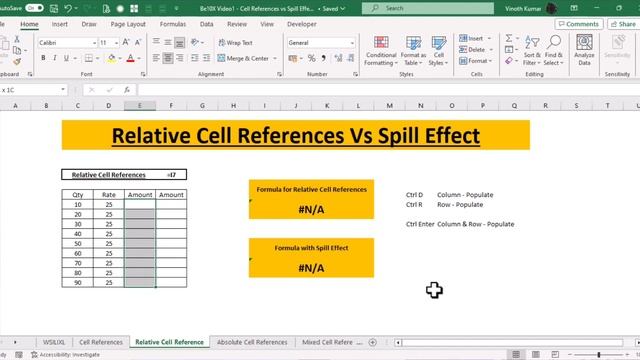Click Decrease Indent icon
The image size is (640, 360).
pos(195,58)
